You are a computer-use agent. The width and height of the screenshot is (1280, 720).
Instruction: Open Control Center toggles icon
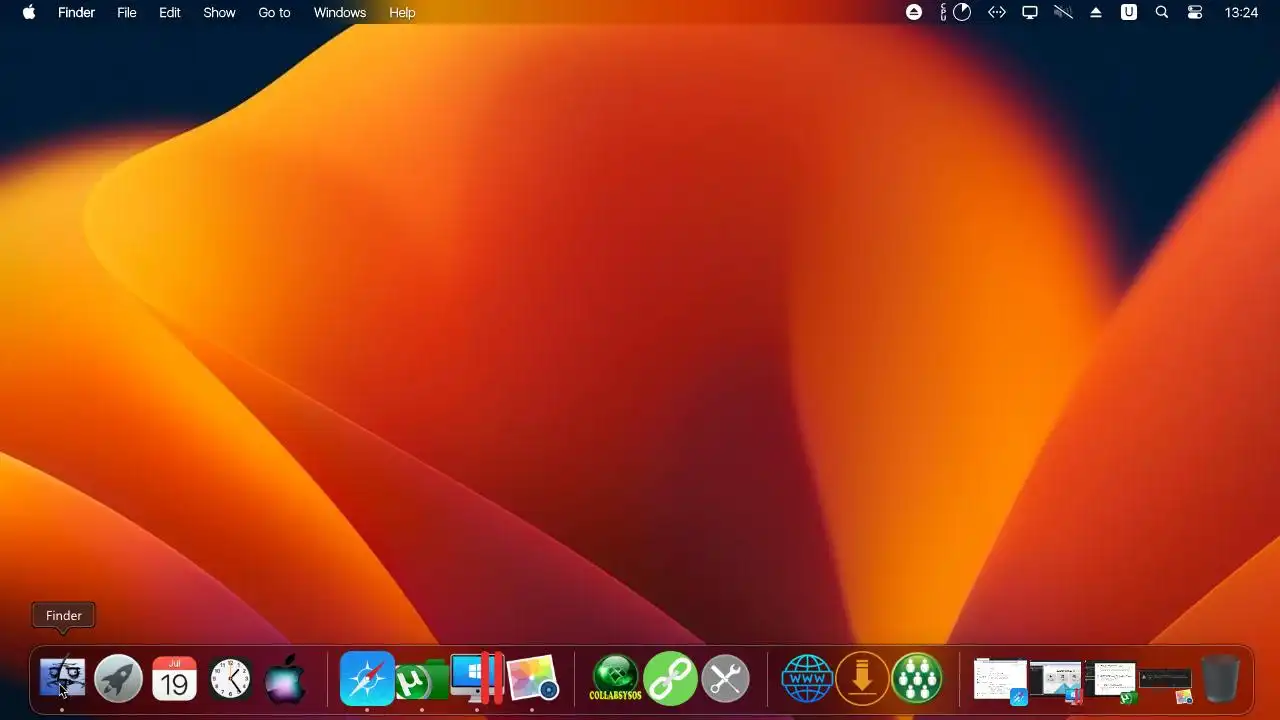pyautogui.click(x=1195, y=12)
